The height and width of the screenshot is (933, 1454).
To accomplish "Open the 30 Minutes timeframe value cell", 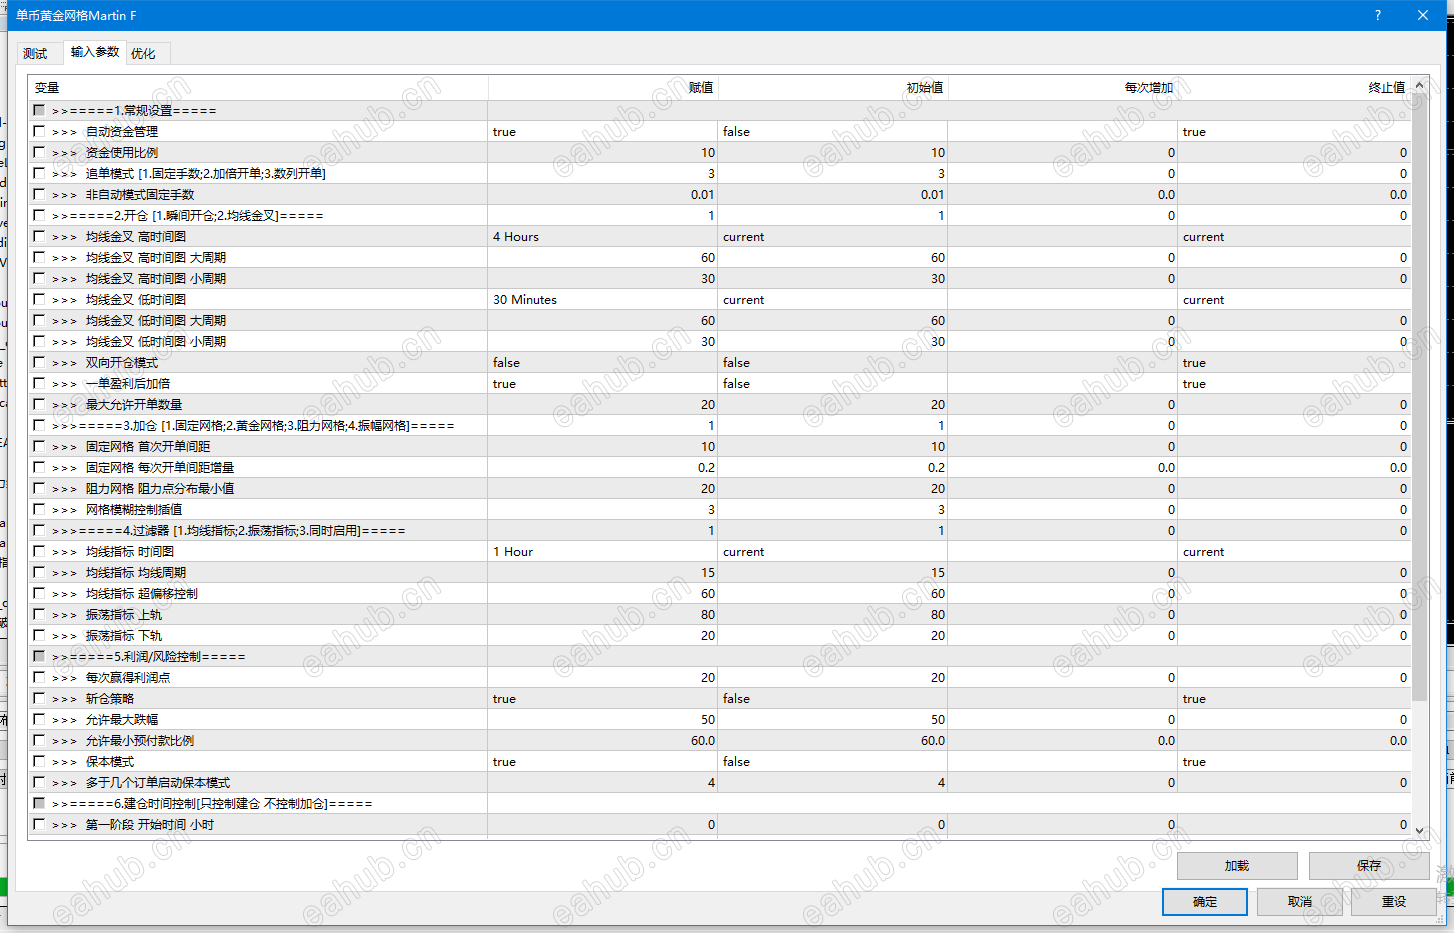I will [602, 300].
